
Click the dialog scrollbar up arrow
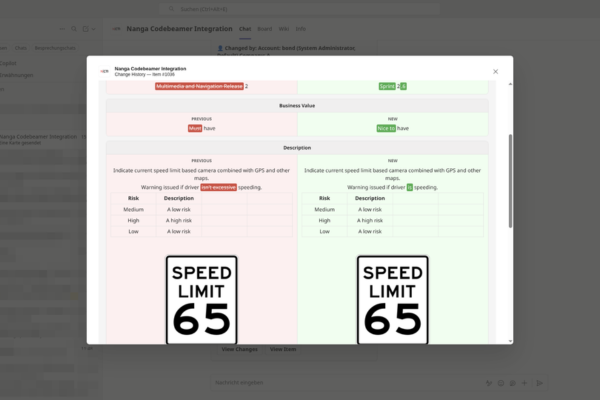tap(510, 84)
